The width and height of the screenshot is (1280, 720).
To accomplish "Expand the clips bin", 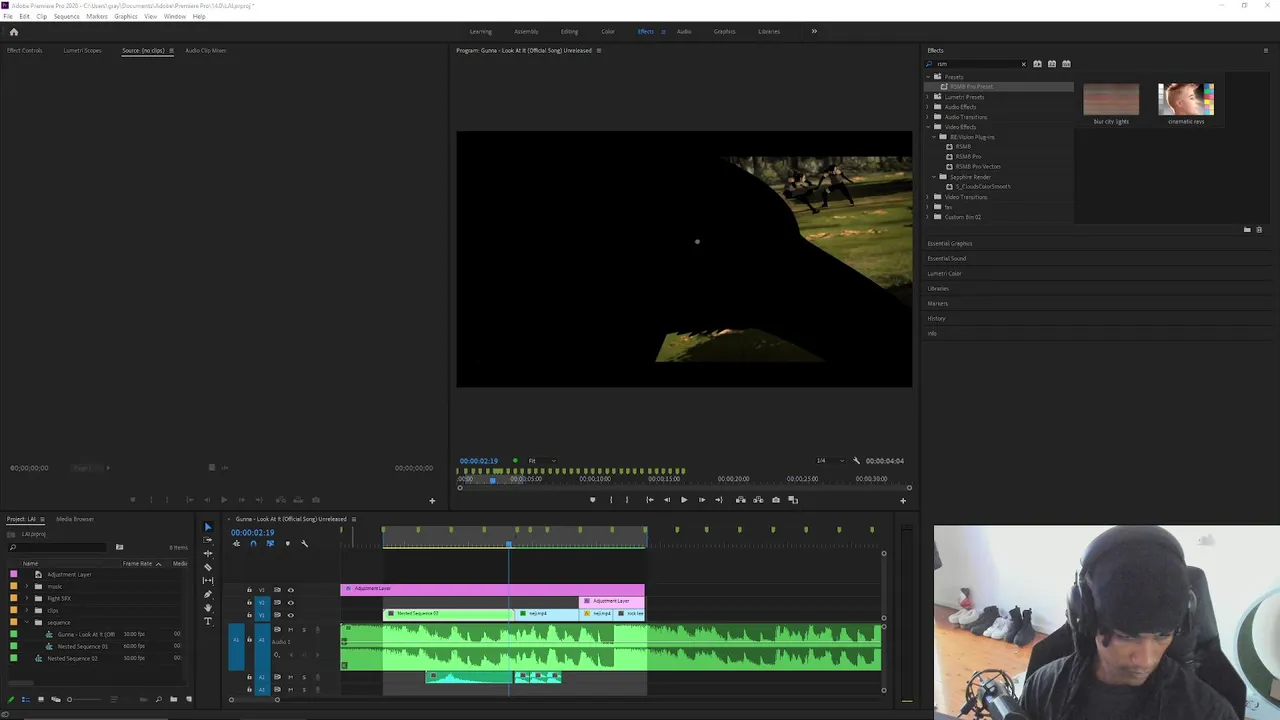I will pyautogui.click(x=27, y=611).
